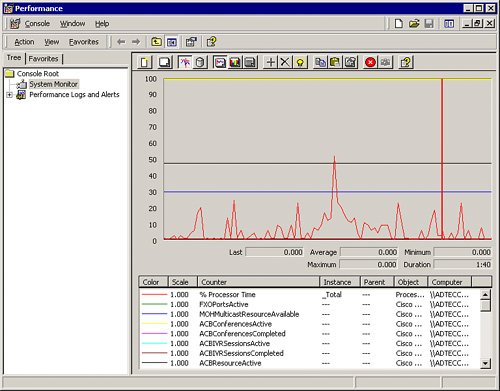Image resolution: width=500 pixels, height=391 pixels.
Task: Click the Computer column header
Action: [450, 282]
